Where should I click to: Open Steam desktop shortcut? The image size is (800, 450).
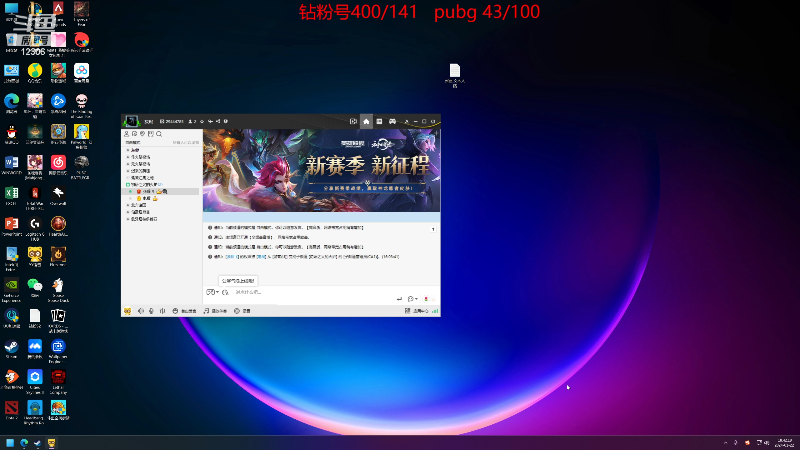pos(12,348)
